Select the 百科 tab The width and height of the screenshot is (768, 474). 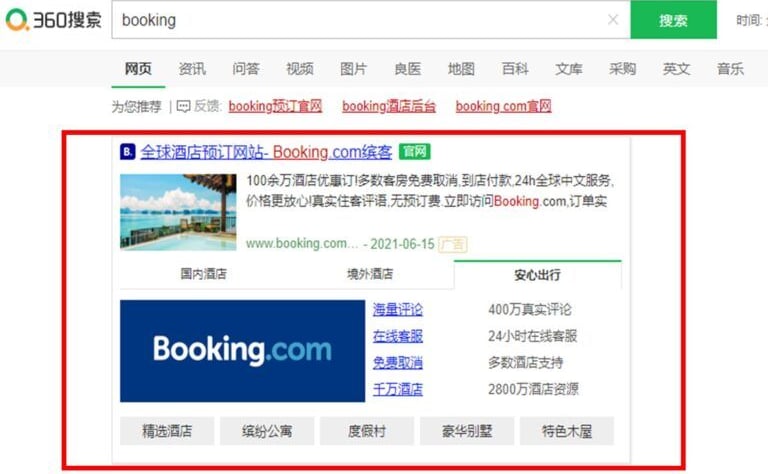[x=515, y=69]
